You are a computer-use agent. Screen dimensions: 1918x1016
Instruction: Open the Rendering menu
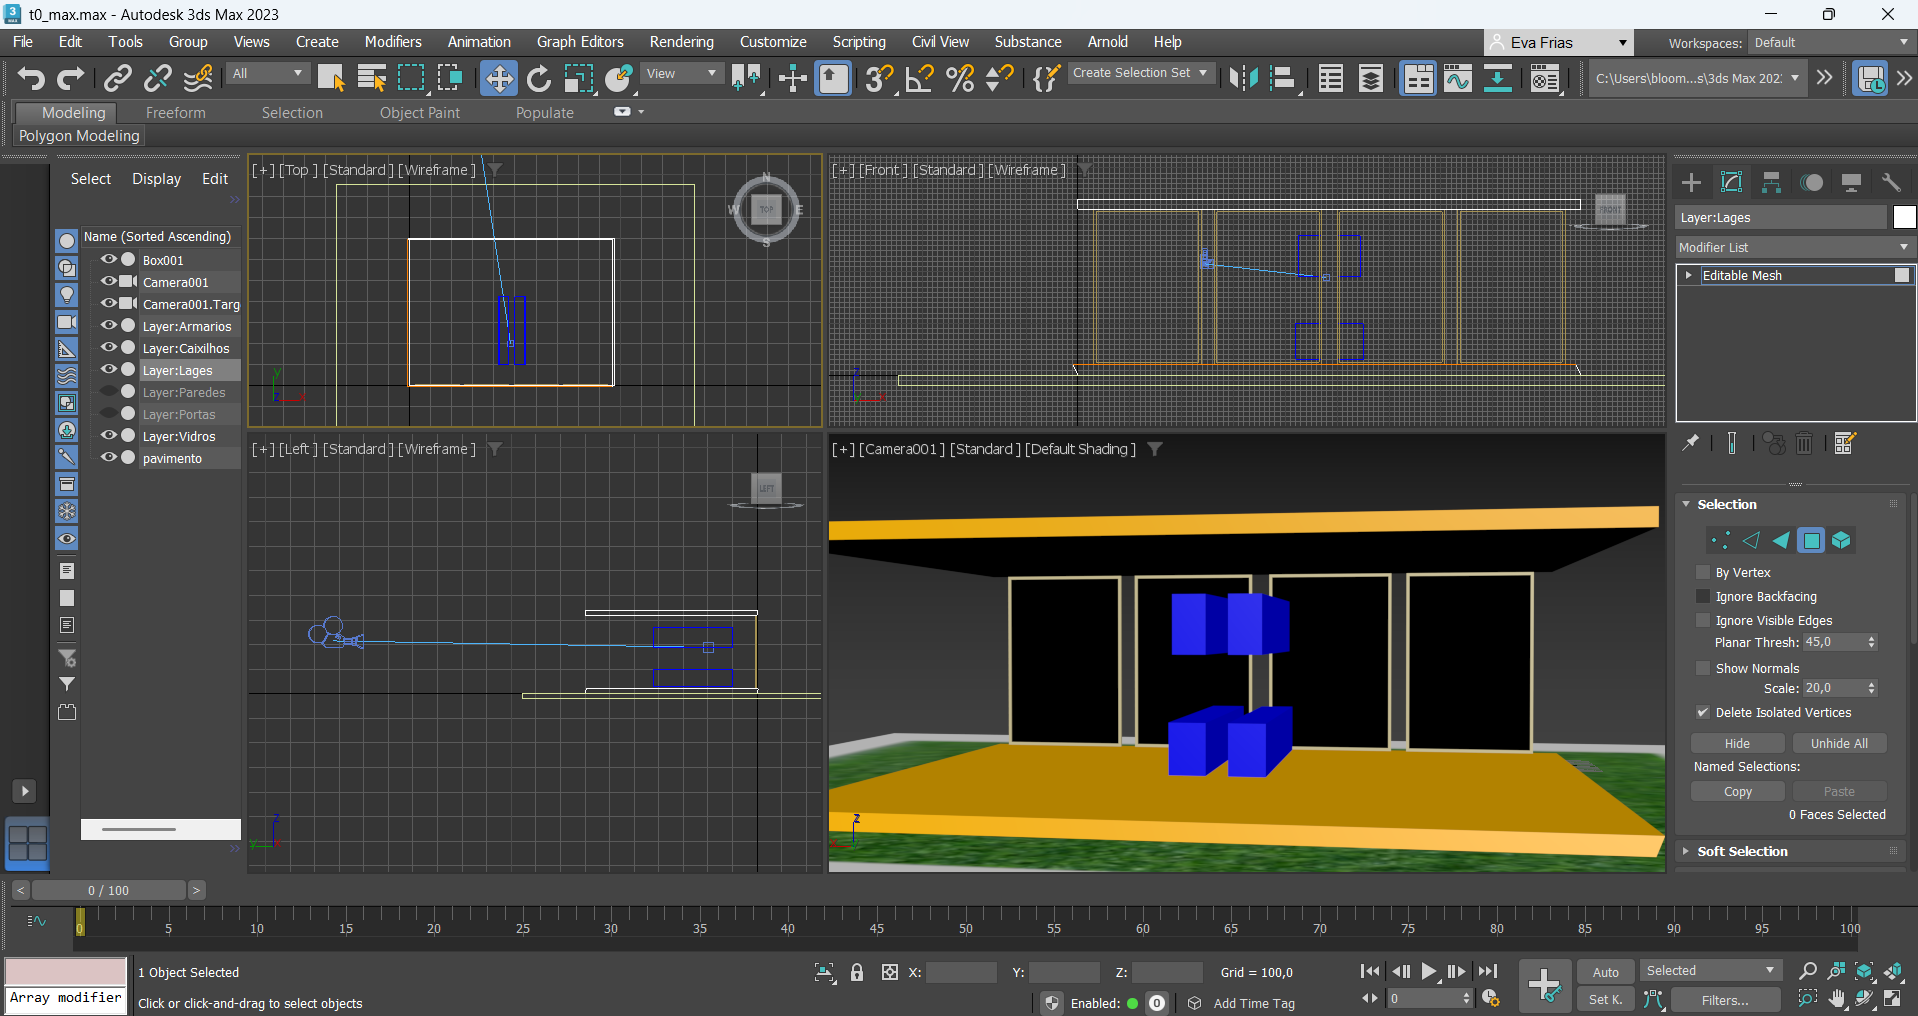tap(681, 42)
